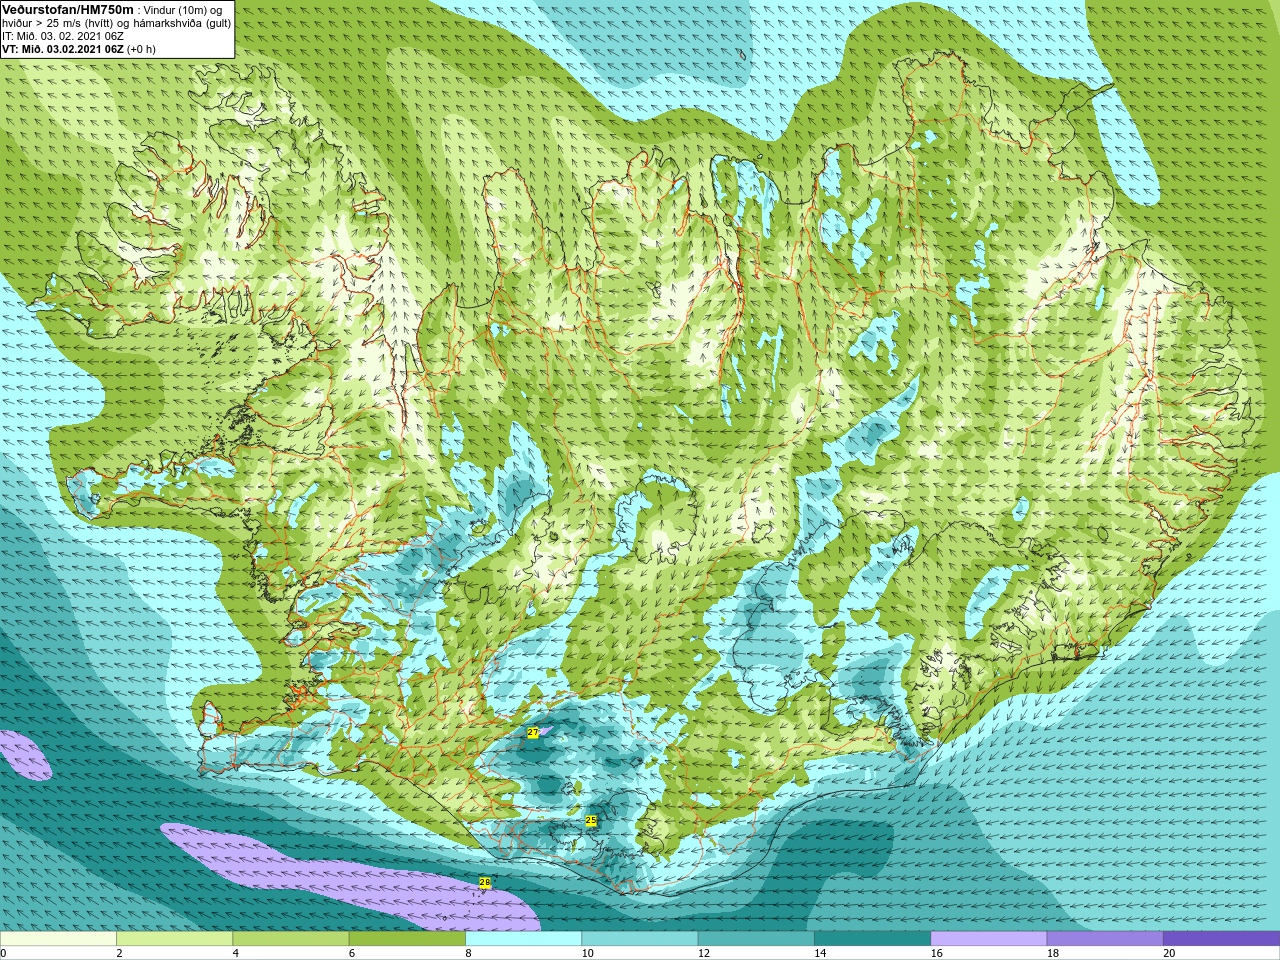Pick the medium green 4–6 scale swatch
Viewport: 1280px width, 960px height.
coord(290,939)
